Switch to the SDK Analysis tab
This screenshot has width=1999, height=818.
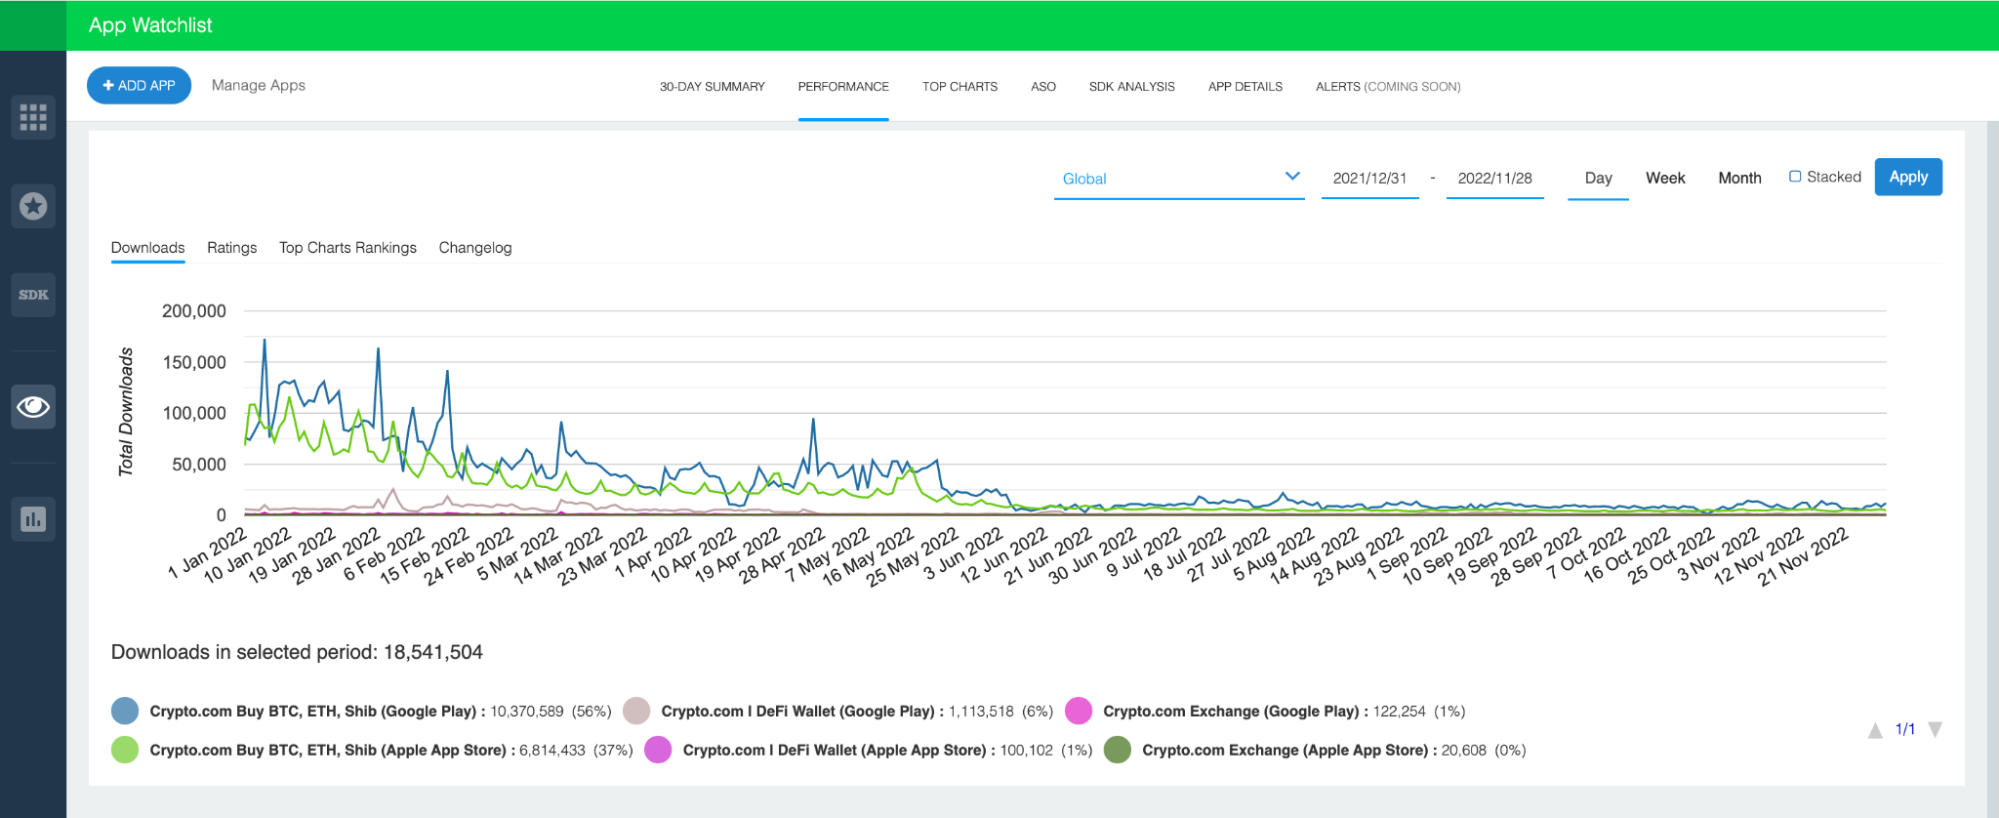pyautogui.click(x=1132, y=87)
